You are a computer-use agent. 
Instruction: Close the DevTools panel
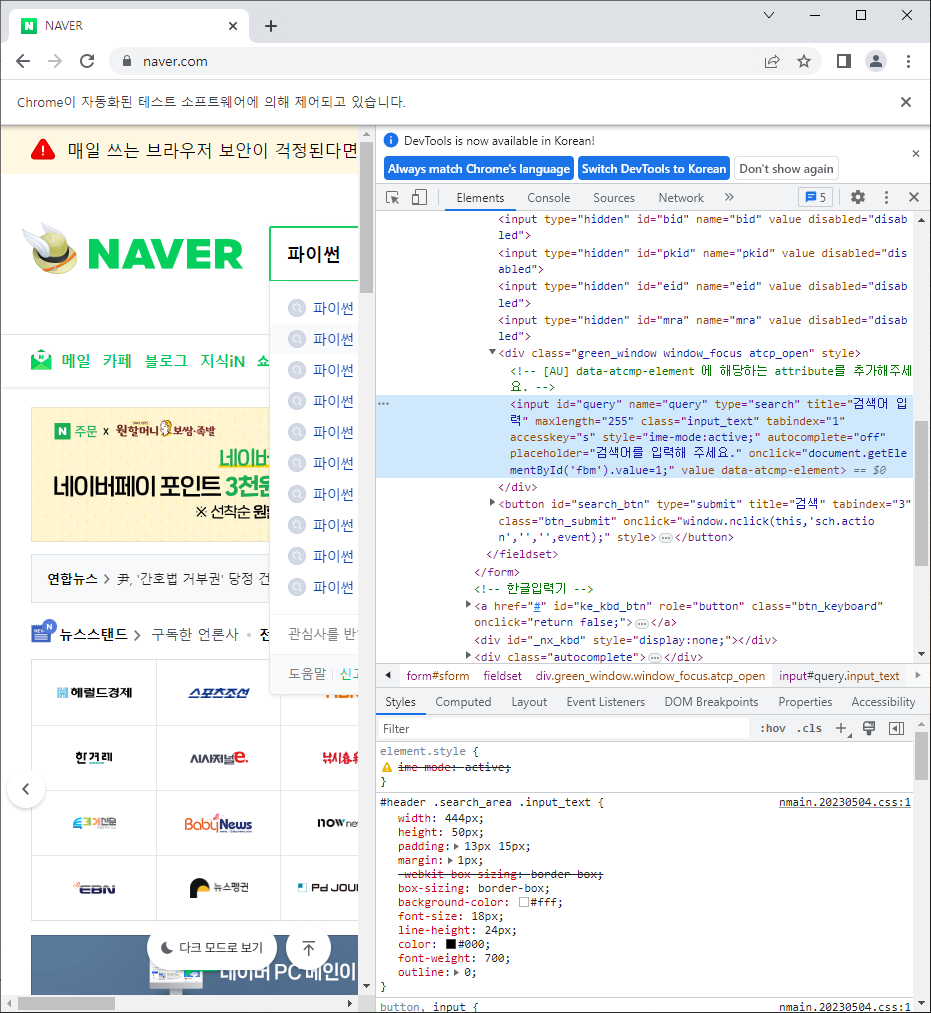(914, 197)
